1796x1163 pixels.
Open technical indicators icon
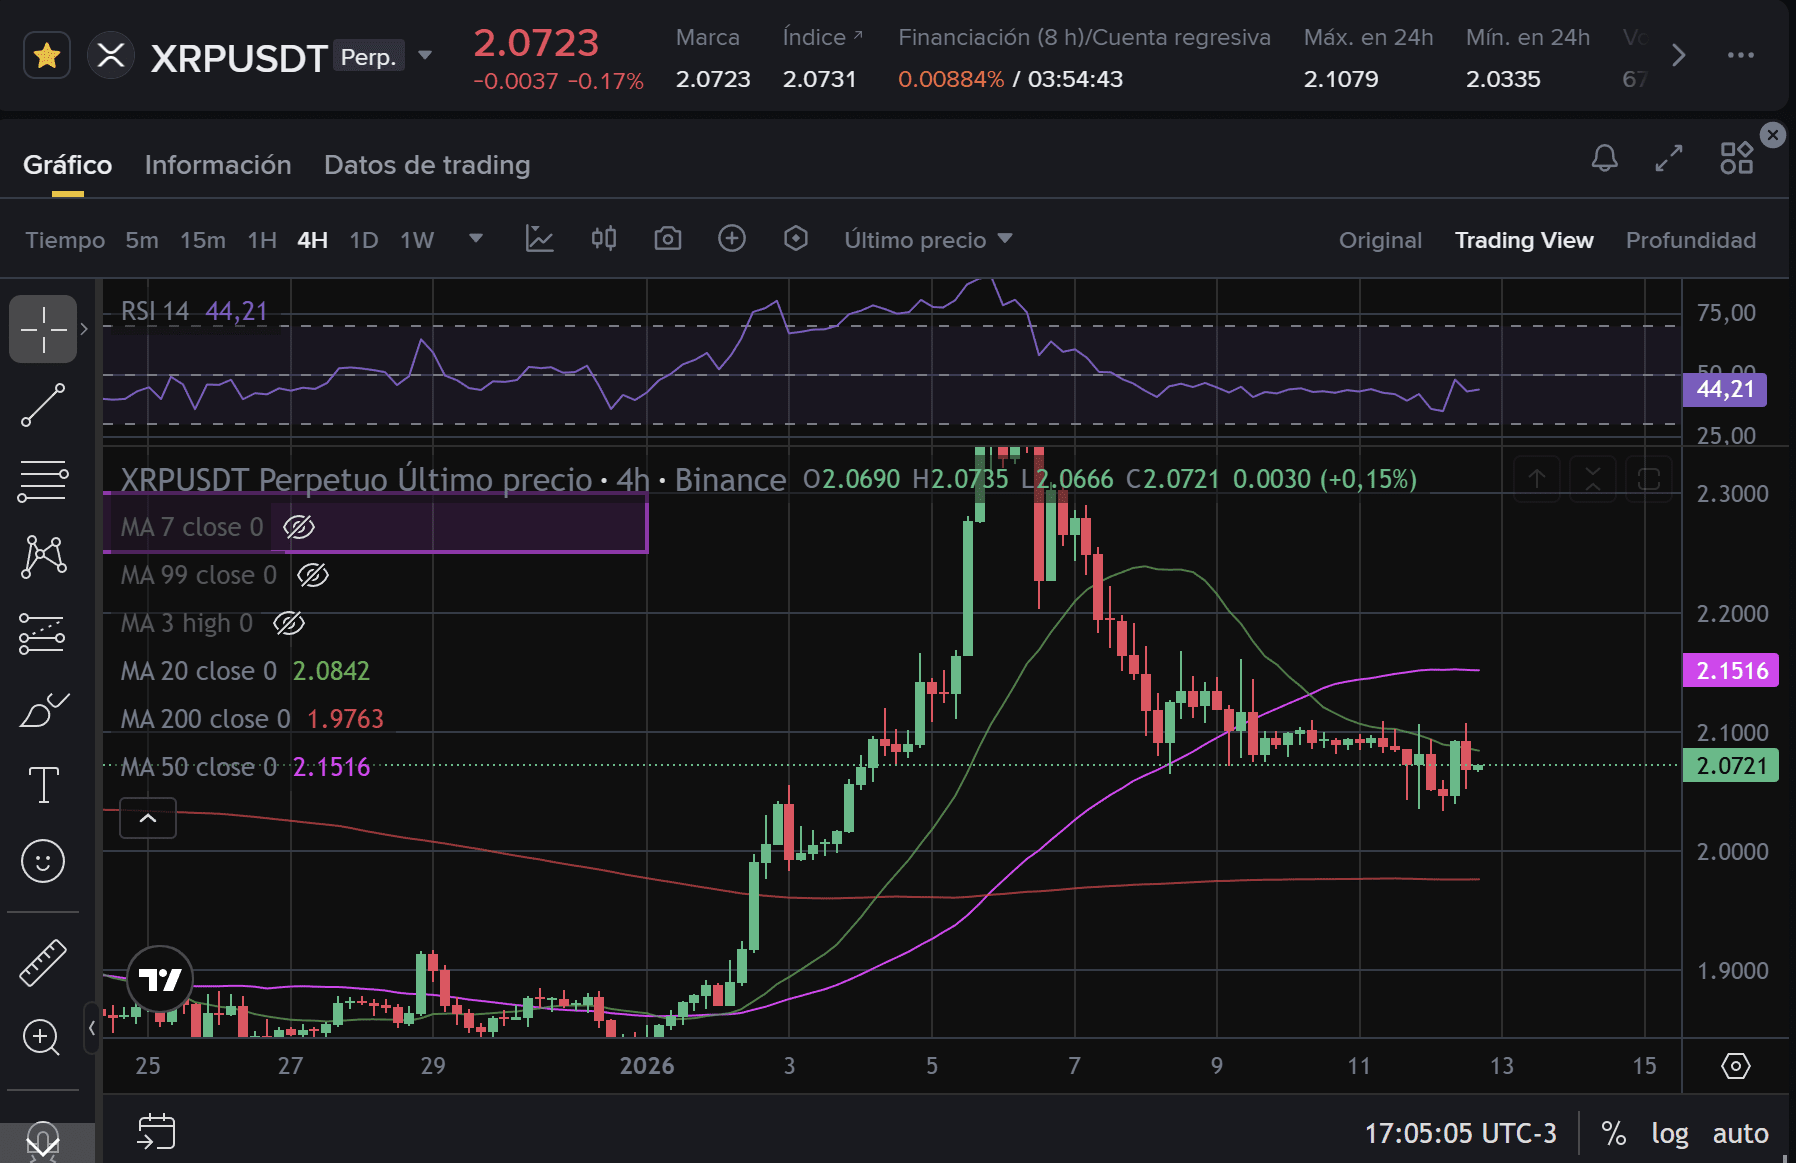540,239
